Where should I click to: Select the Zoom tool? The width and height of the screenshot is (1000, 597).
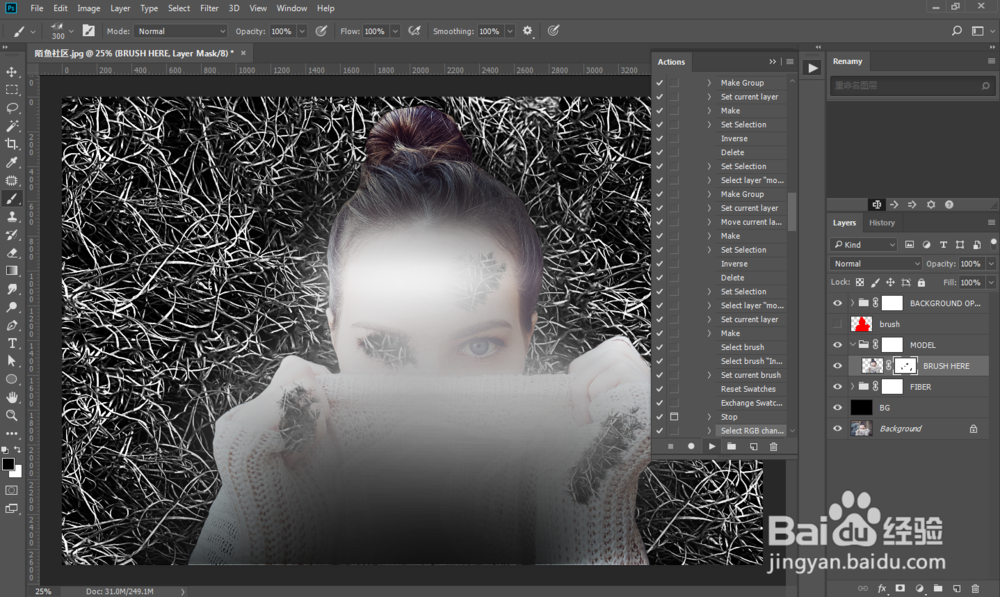click(11, 415)
